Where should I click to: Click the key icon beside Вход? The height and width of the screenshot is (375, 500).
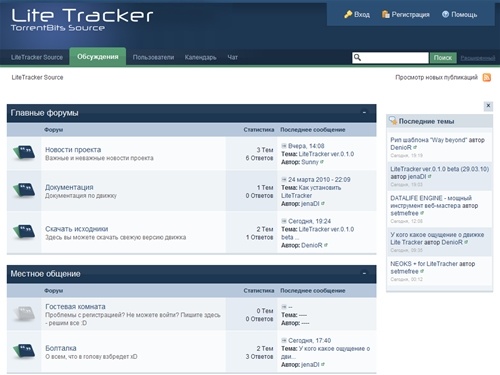(x=348, y=14)
